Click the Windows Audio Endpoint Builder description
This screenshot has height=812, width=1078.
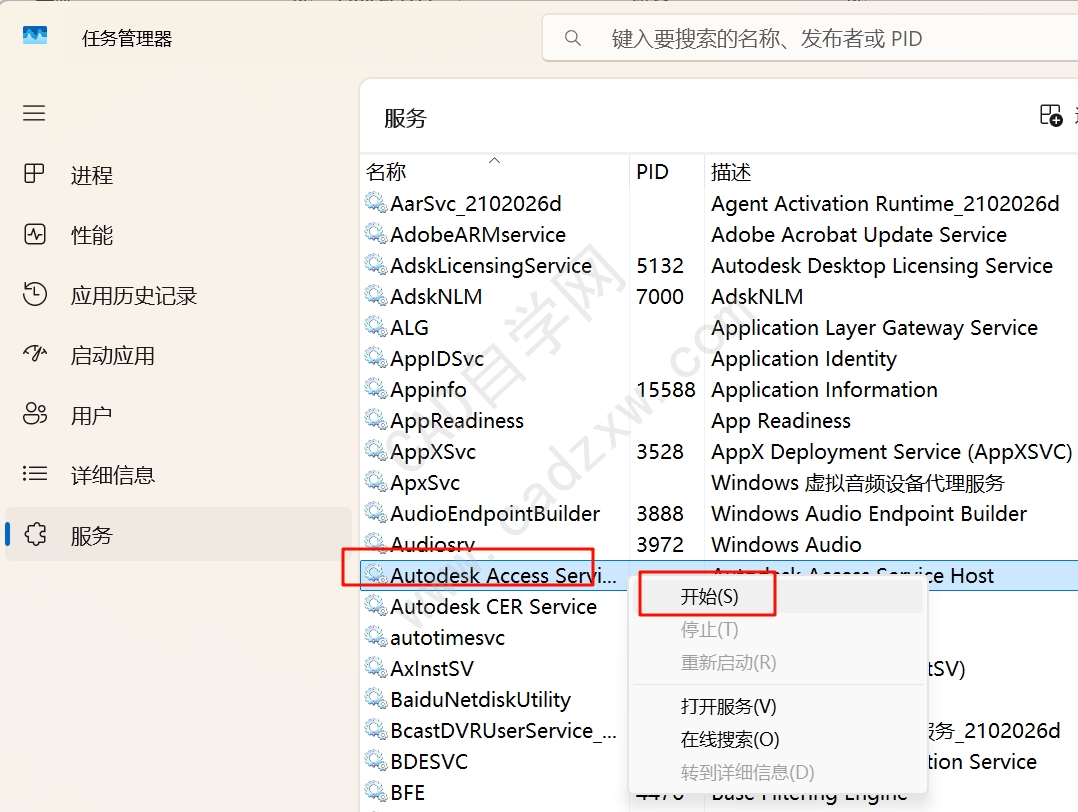point(869,514)
